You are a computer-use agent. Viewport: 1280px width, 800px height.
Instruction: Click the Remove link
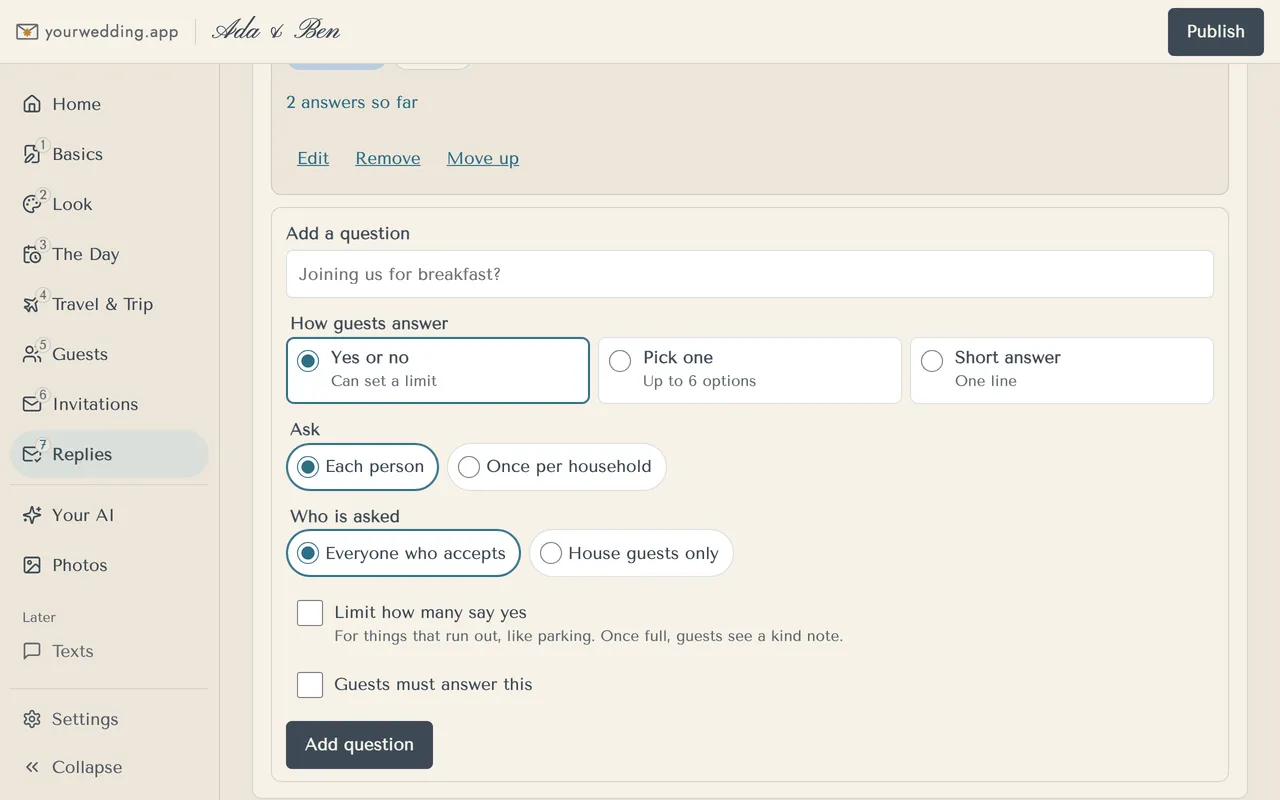(388, 158)
